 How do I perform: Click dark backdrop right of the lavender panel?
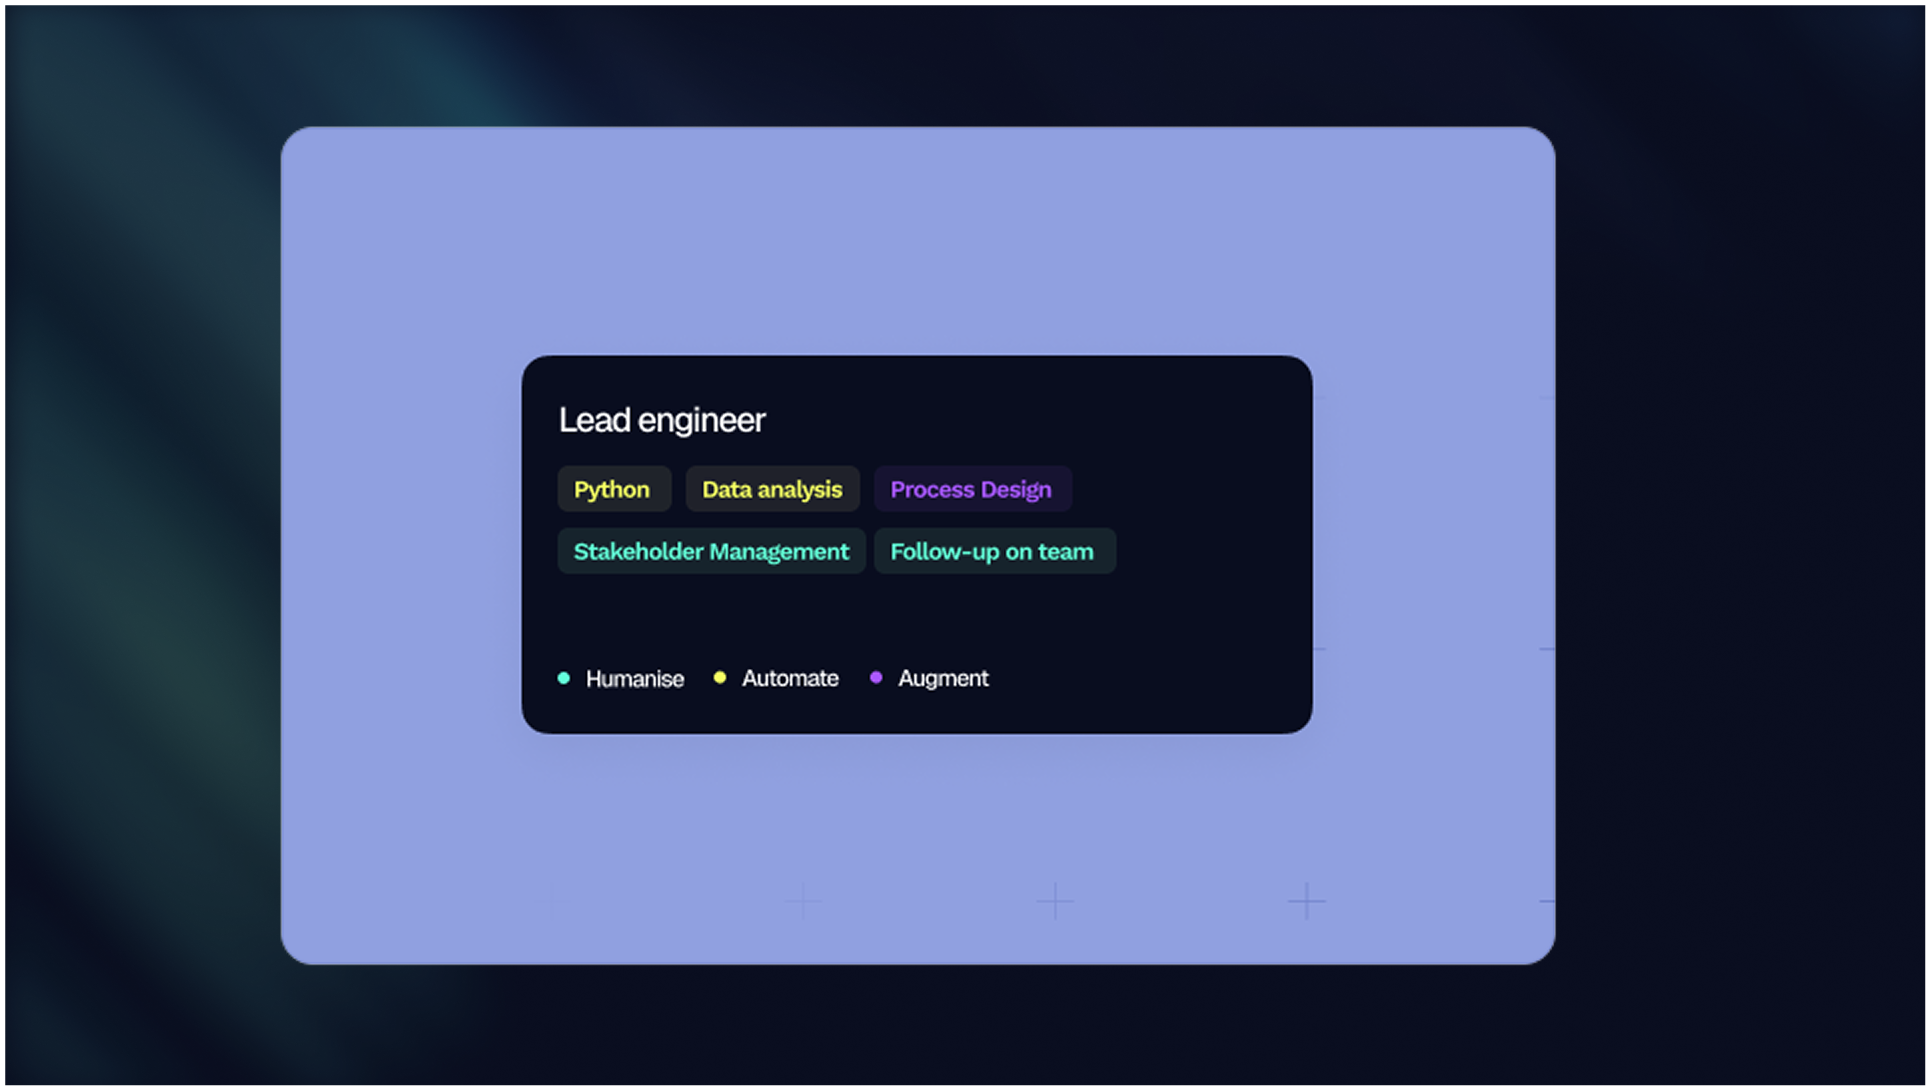point(1740,545)
